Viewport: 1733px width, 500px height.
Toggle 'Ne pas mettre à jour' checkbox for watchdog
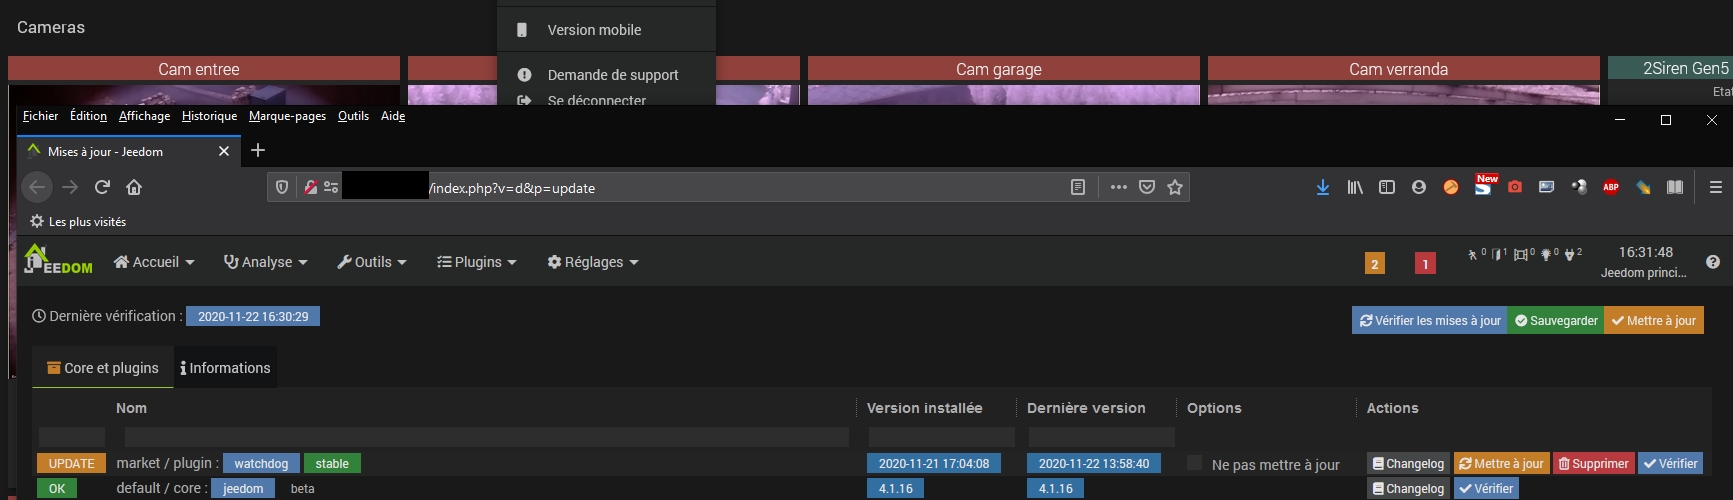[x=1194, y=463]
